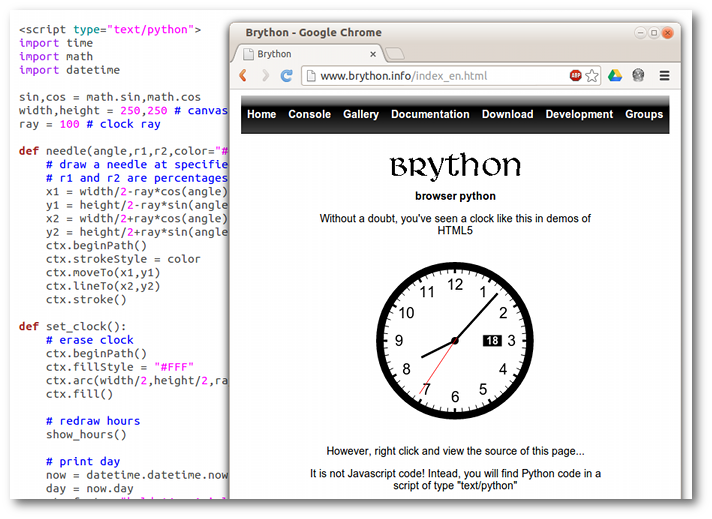The width and height of the screenshot is (712, 519).
Task: Open a new tab with the new-tab button
Action: coord(394,53)
